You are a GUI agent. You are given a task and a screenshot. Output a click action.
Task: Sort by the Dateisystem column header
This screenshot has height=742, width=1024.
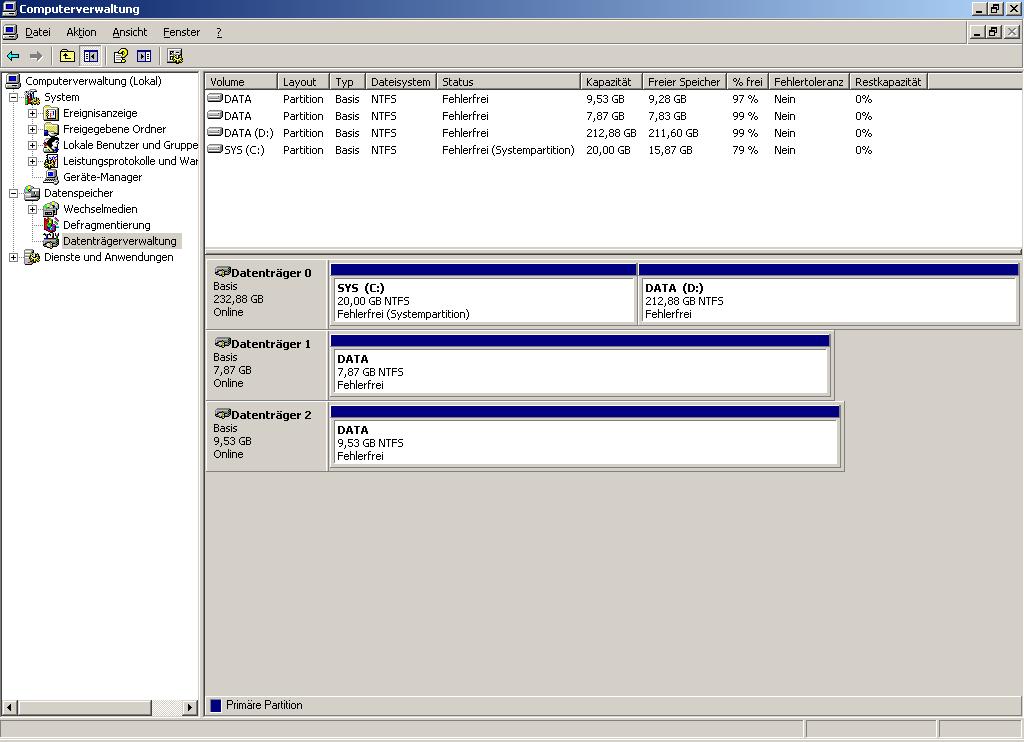coord(401,82)
